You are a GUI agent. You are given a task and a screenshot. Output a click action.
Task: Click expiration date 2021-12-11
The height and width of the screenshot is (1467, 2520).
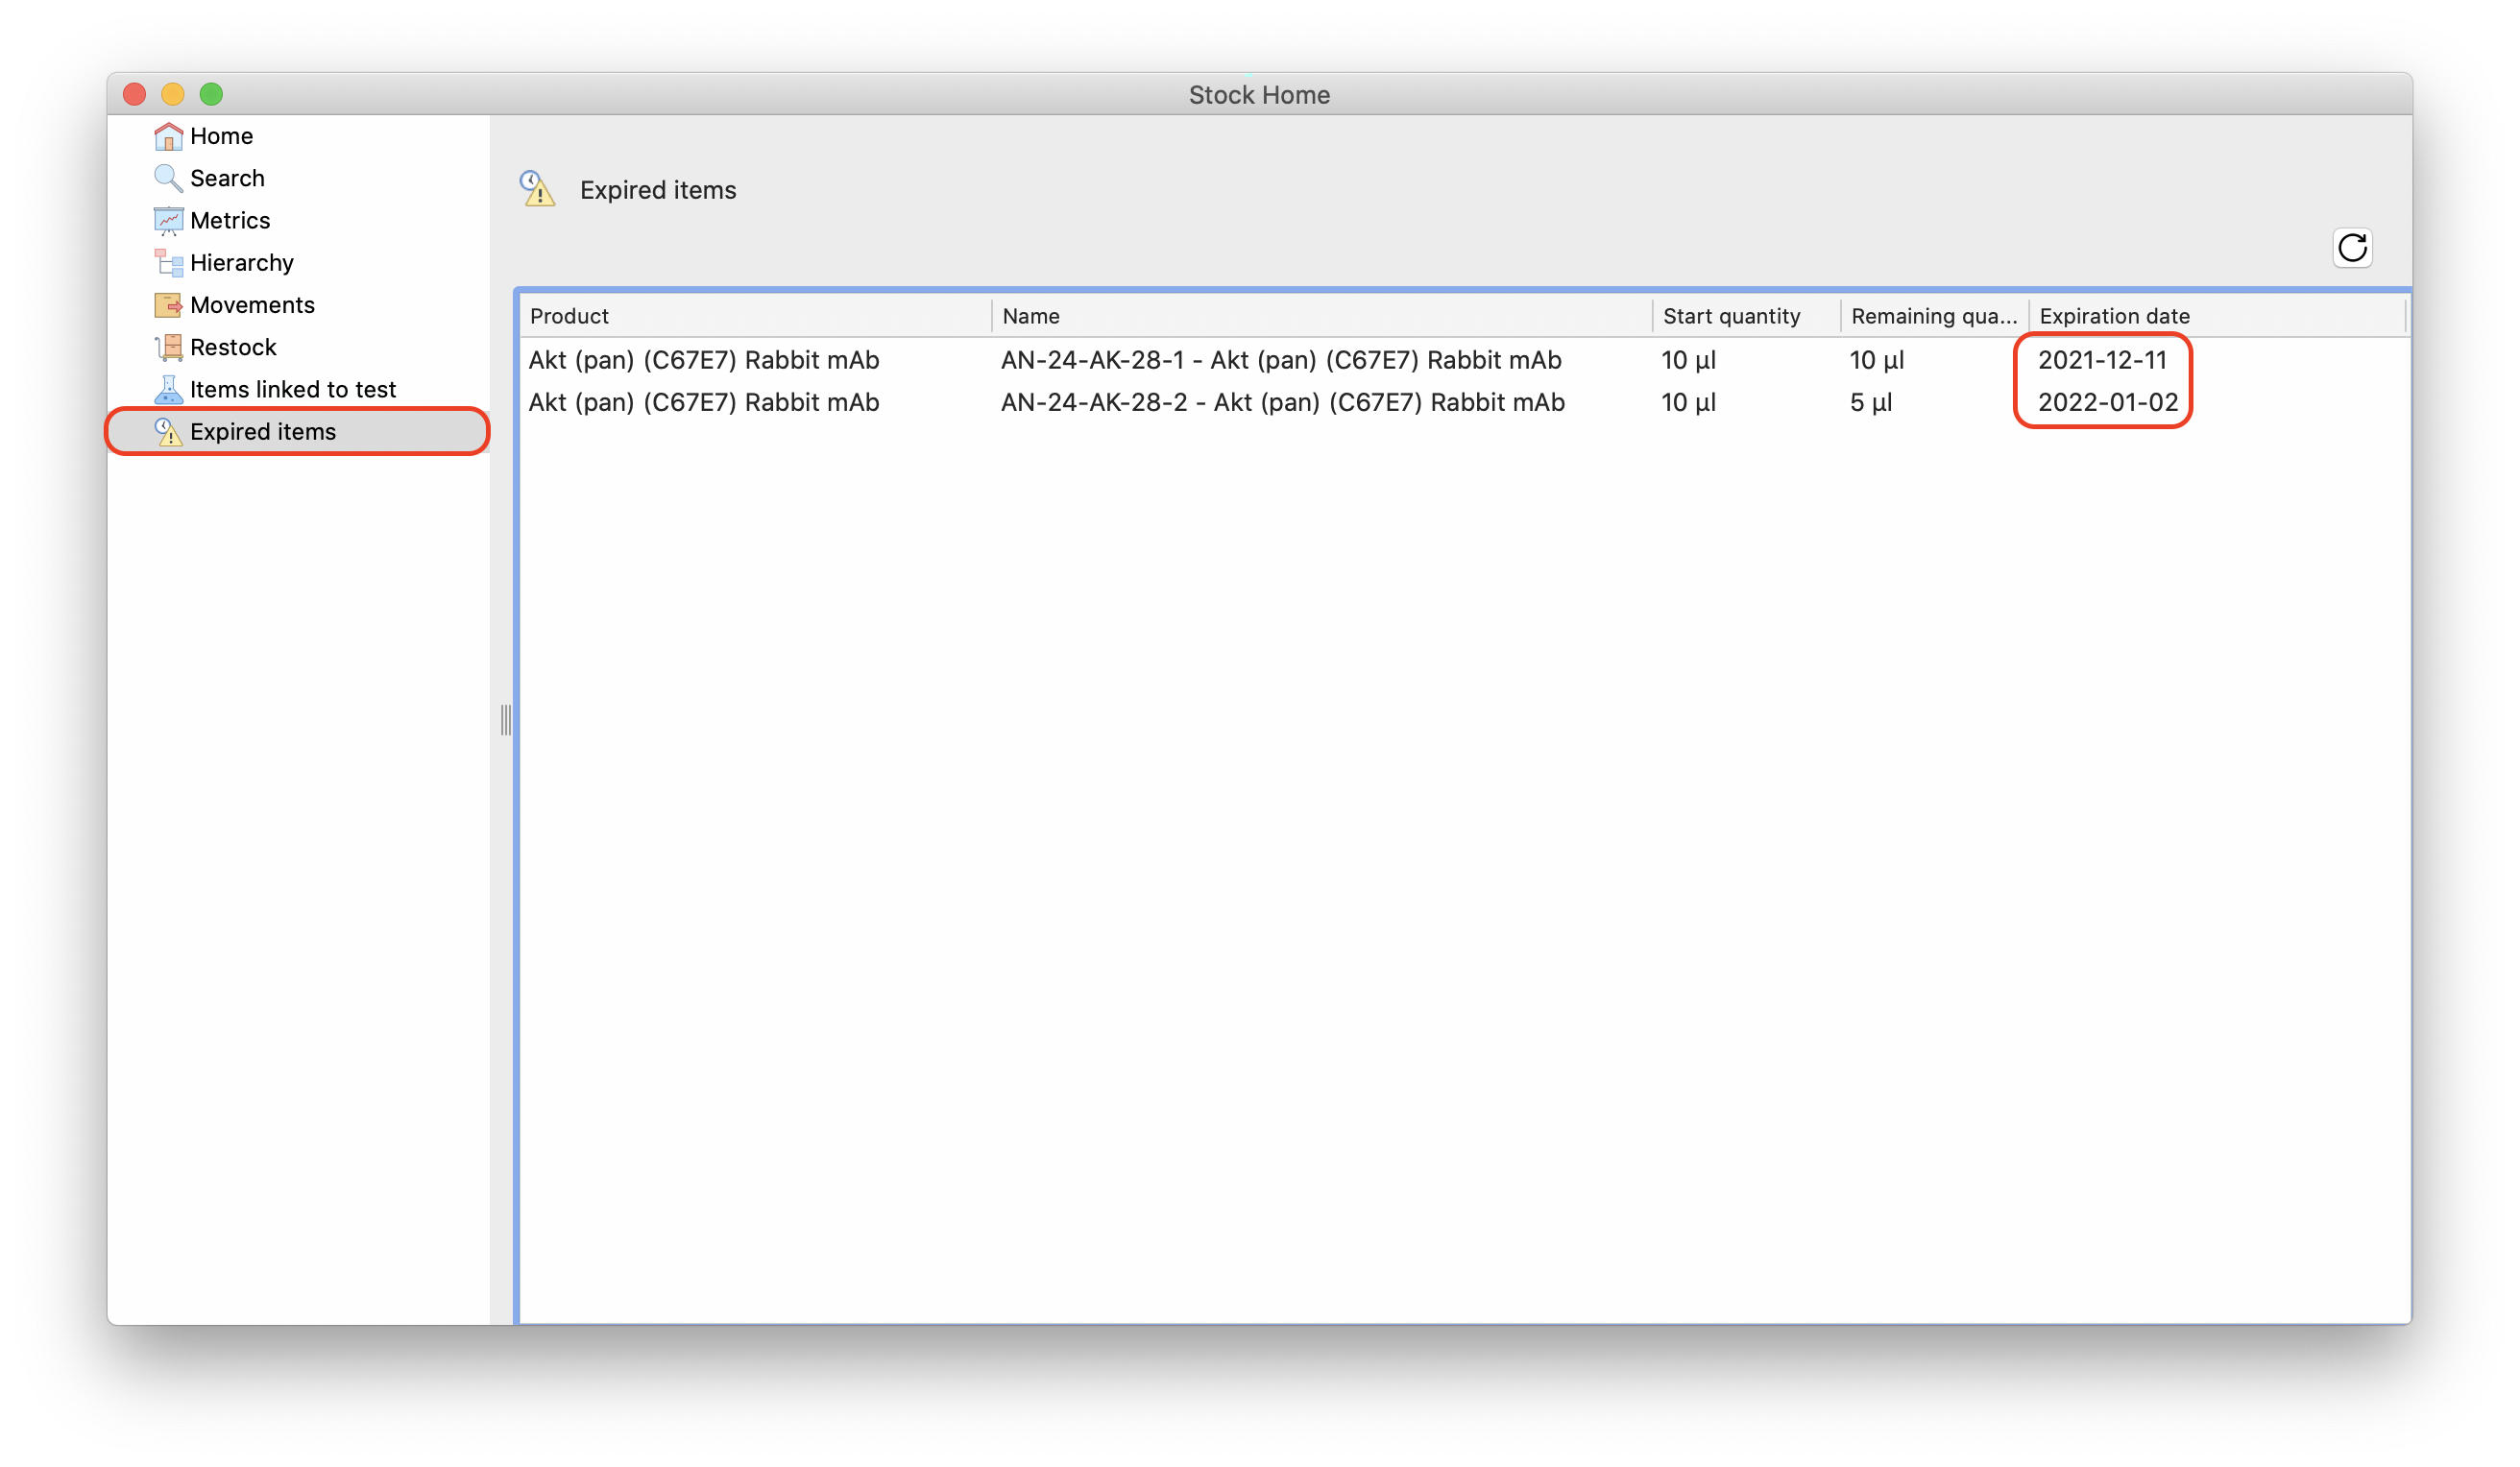point(2102,360)
